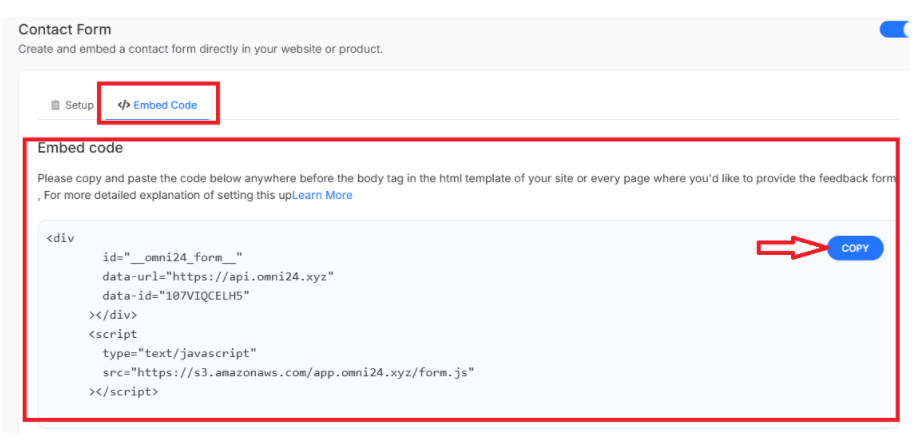Click the src amazonaws form.js code line
The height and width of the screenshot is (443, 912).
[x=288, y=373]
